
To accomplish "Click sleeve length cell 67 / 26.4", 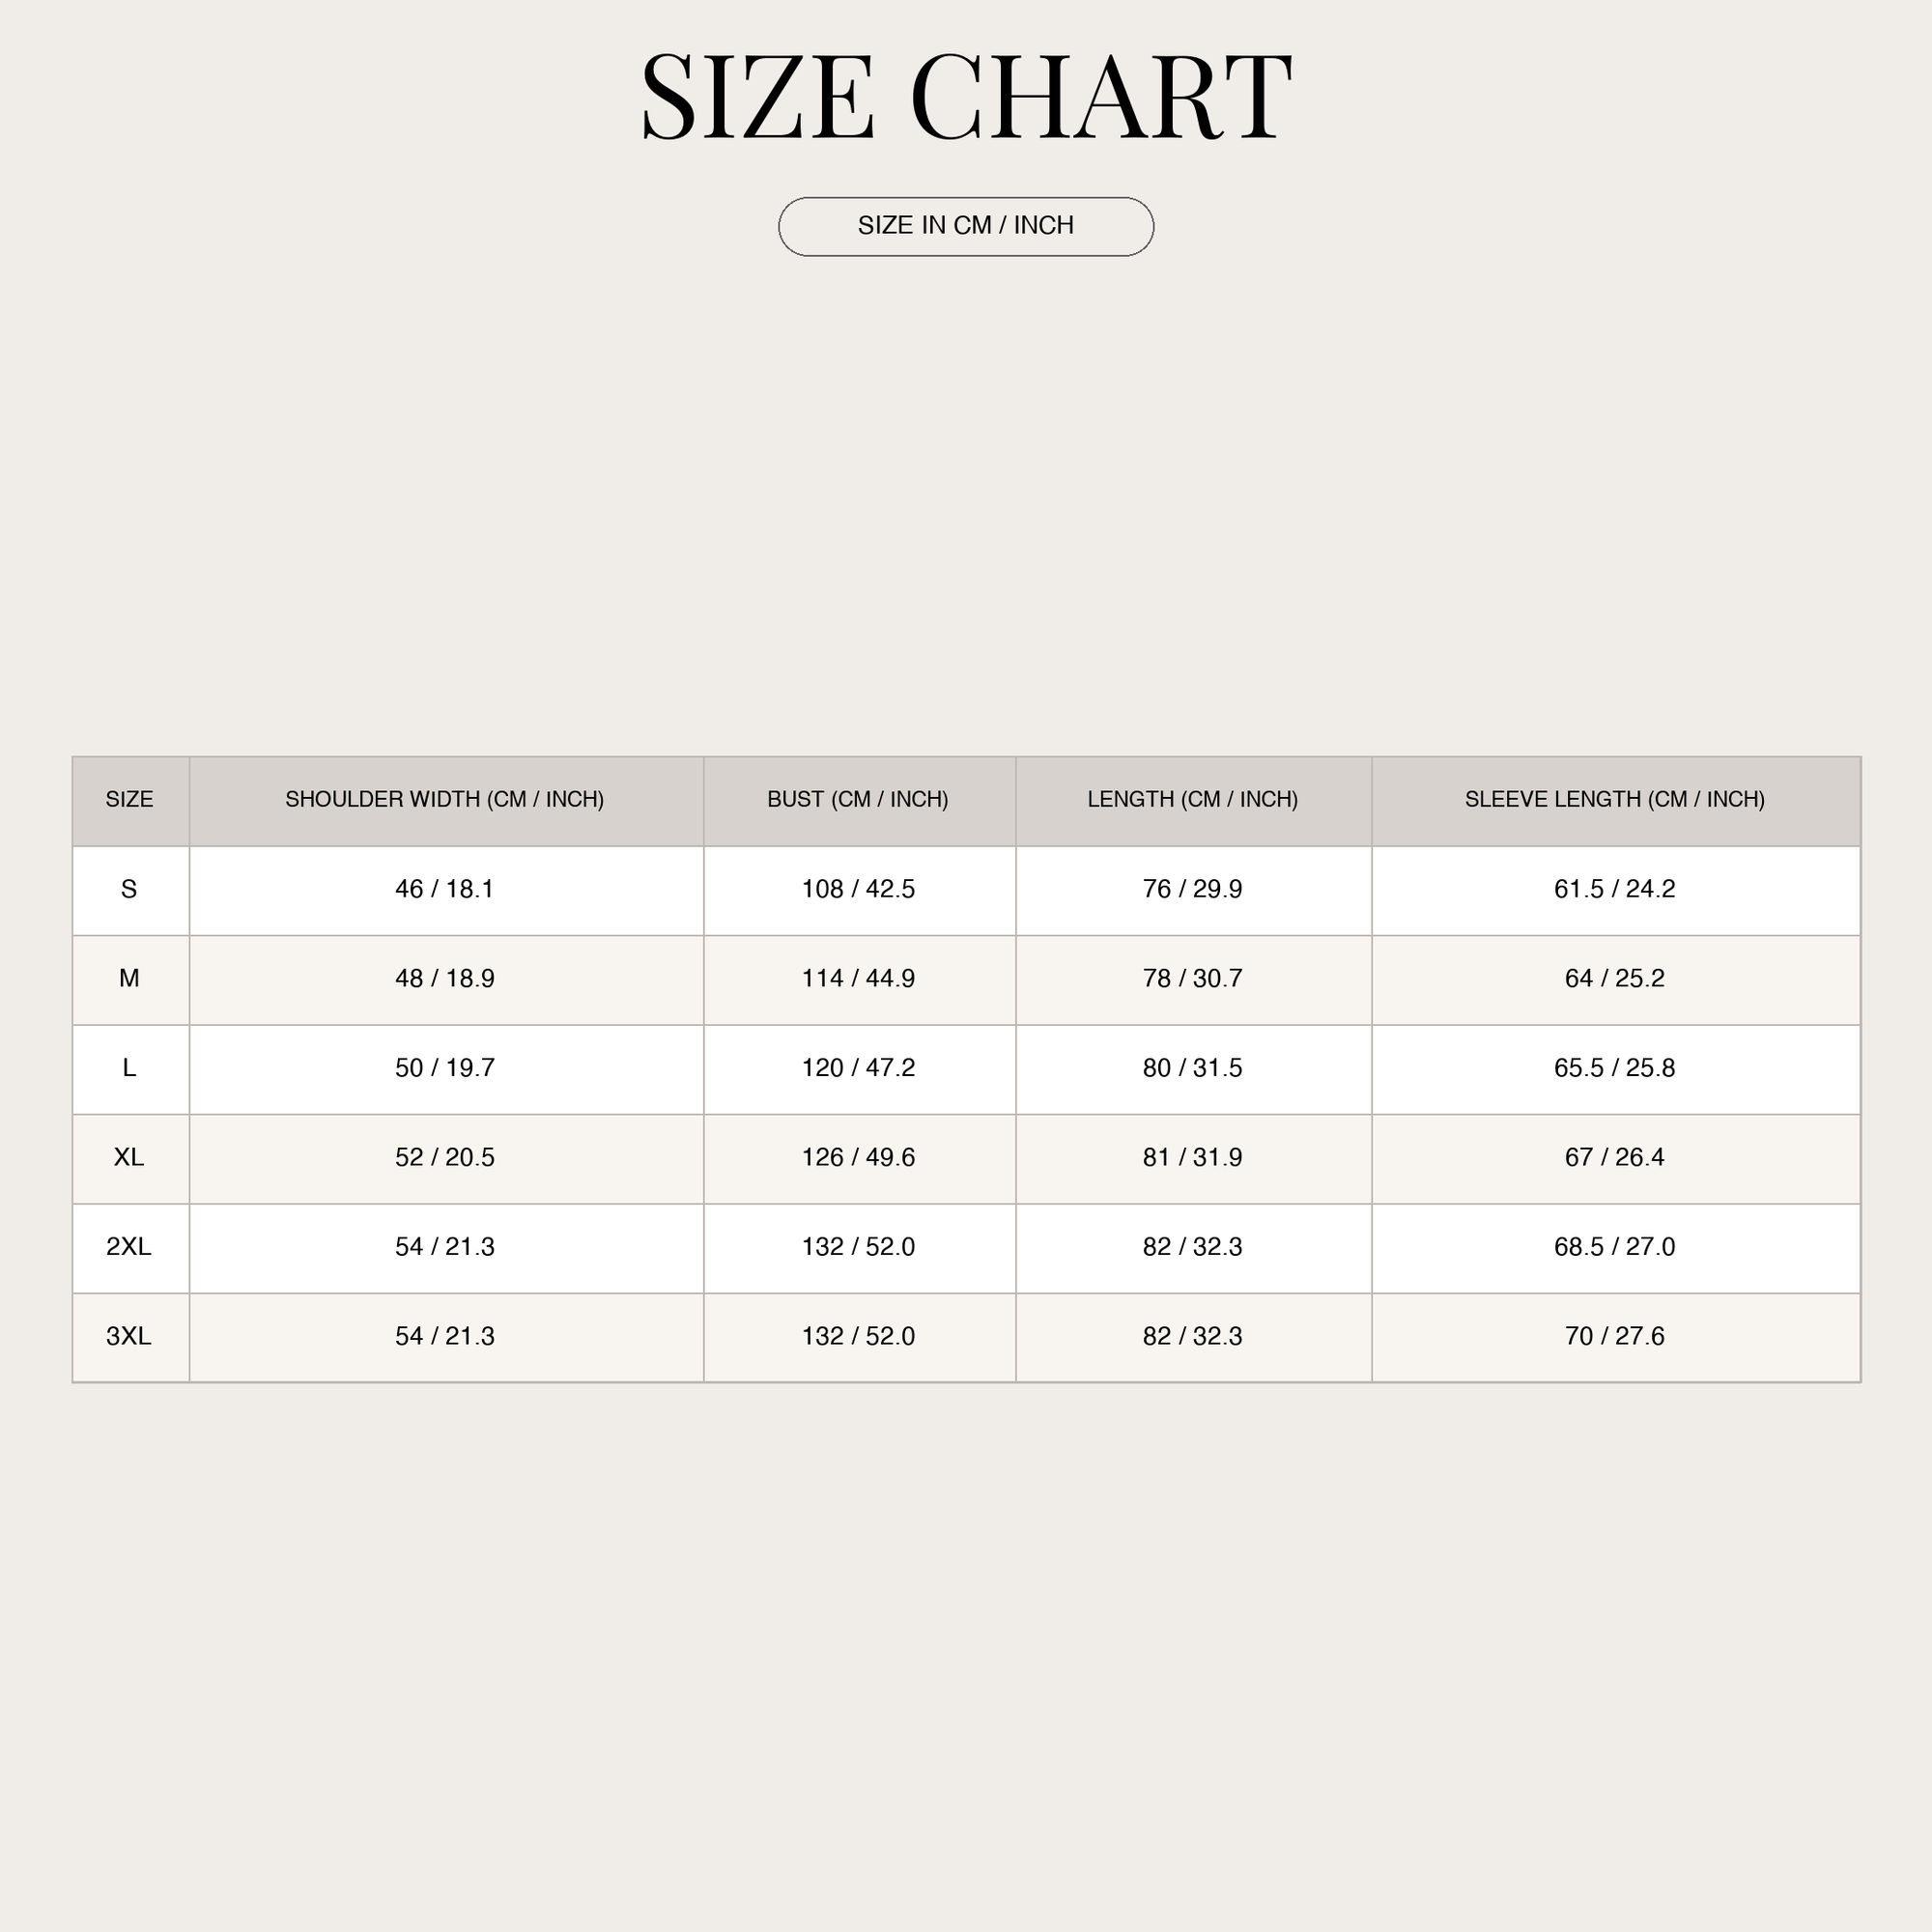I will pos(1615,1158).
